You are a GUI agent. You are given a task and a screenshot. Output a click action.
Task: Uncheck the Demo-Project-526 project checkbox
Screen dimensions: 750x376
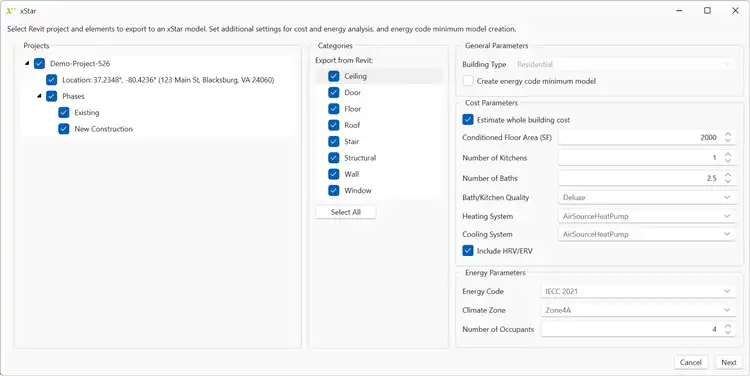[40, 64]
